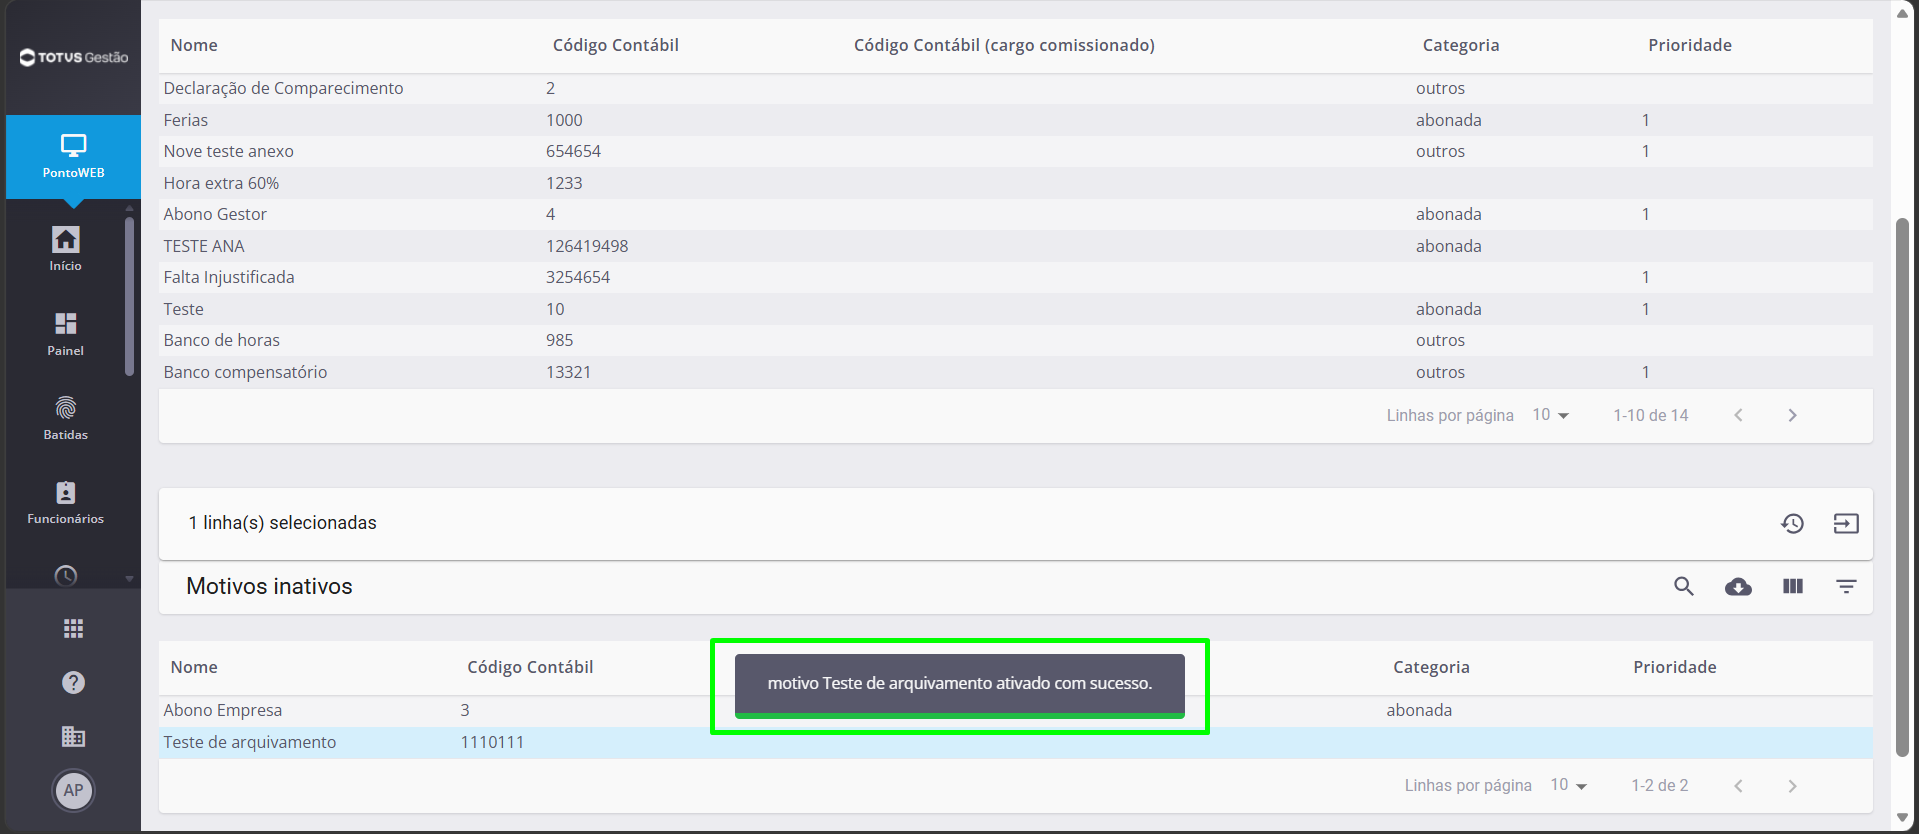Open the history icon in selection bar
This screenshot has height=834, width=1919.
[x=1792, y=523]
